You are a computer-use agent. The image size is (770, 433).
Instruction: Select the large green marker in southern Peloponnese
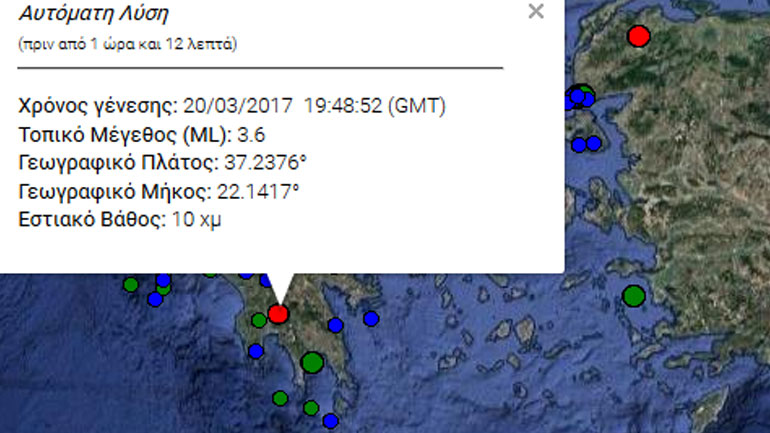(x=312, y=362)
